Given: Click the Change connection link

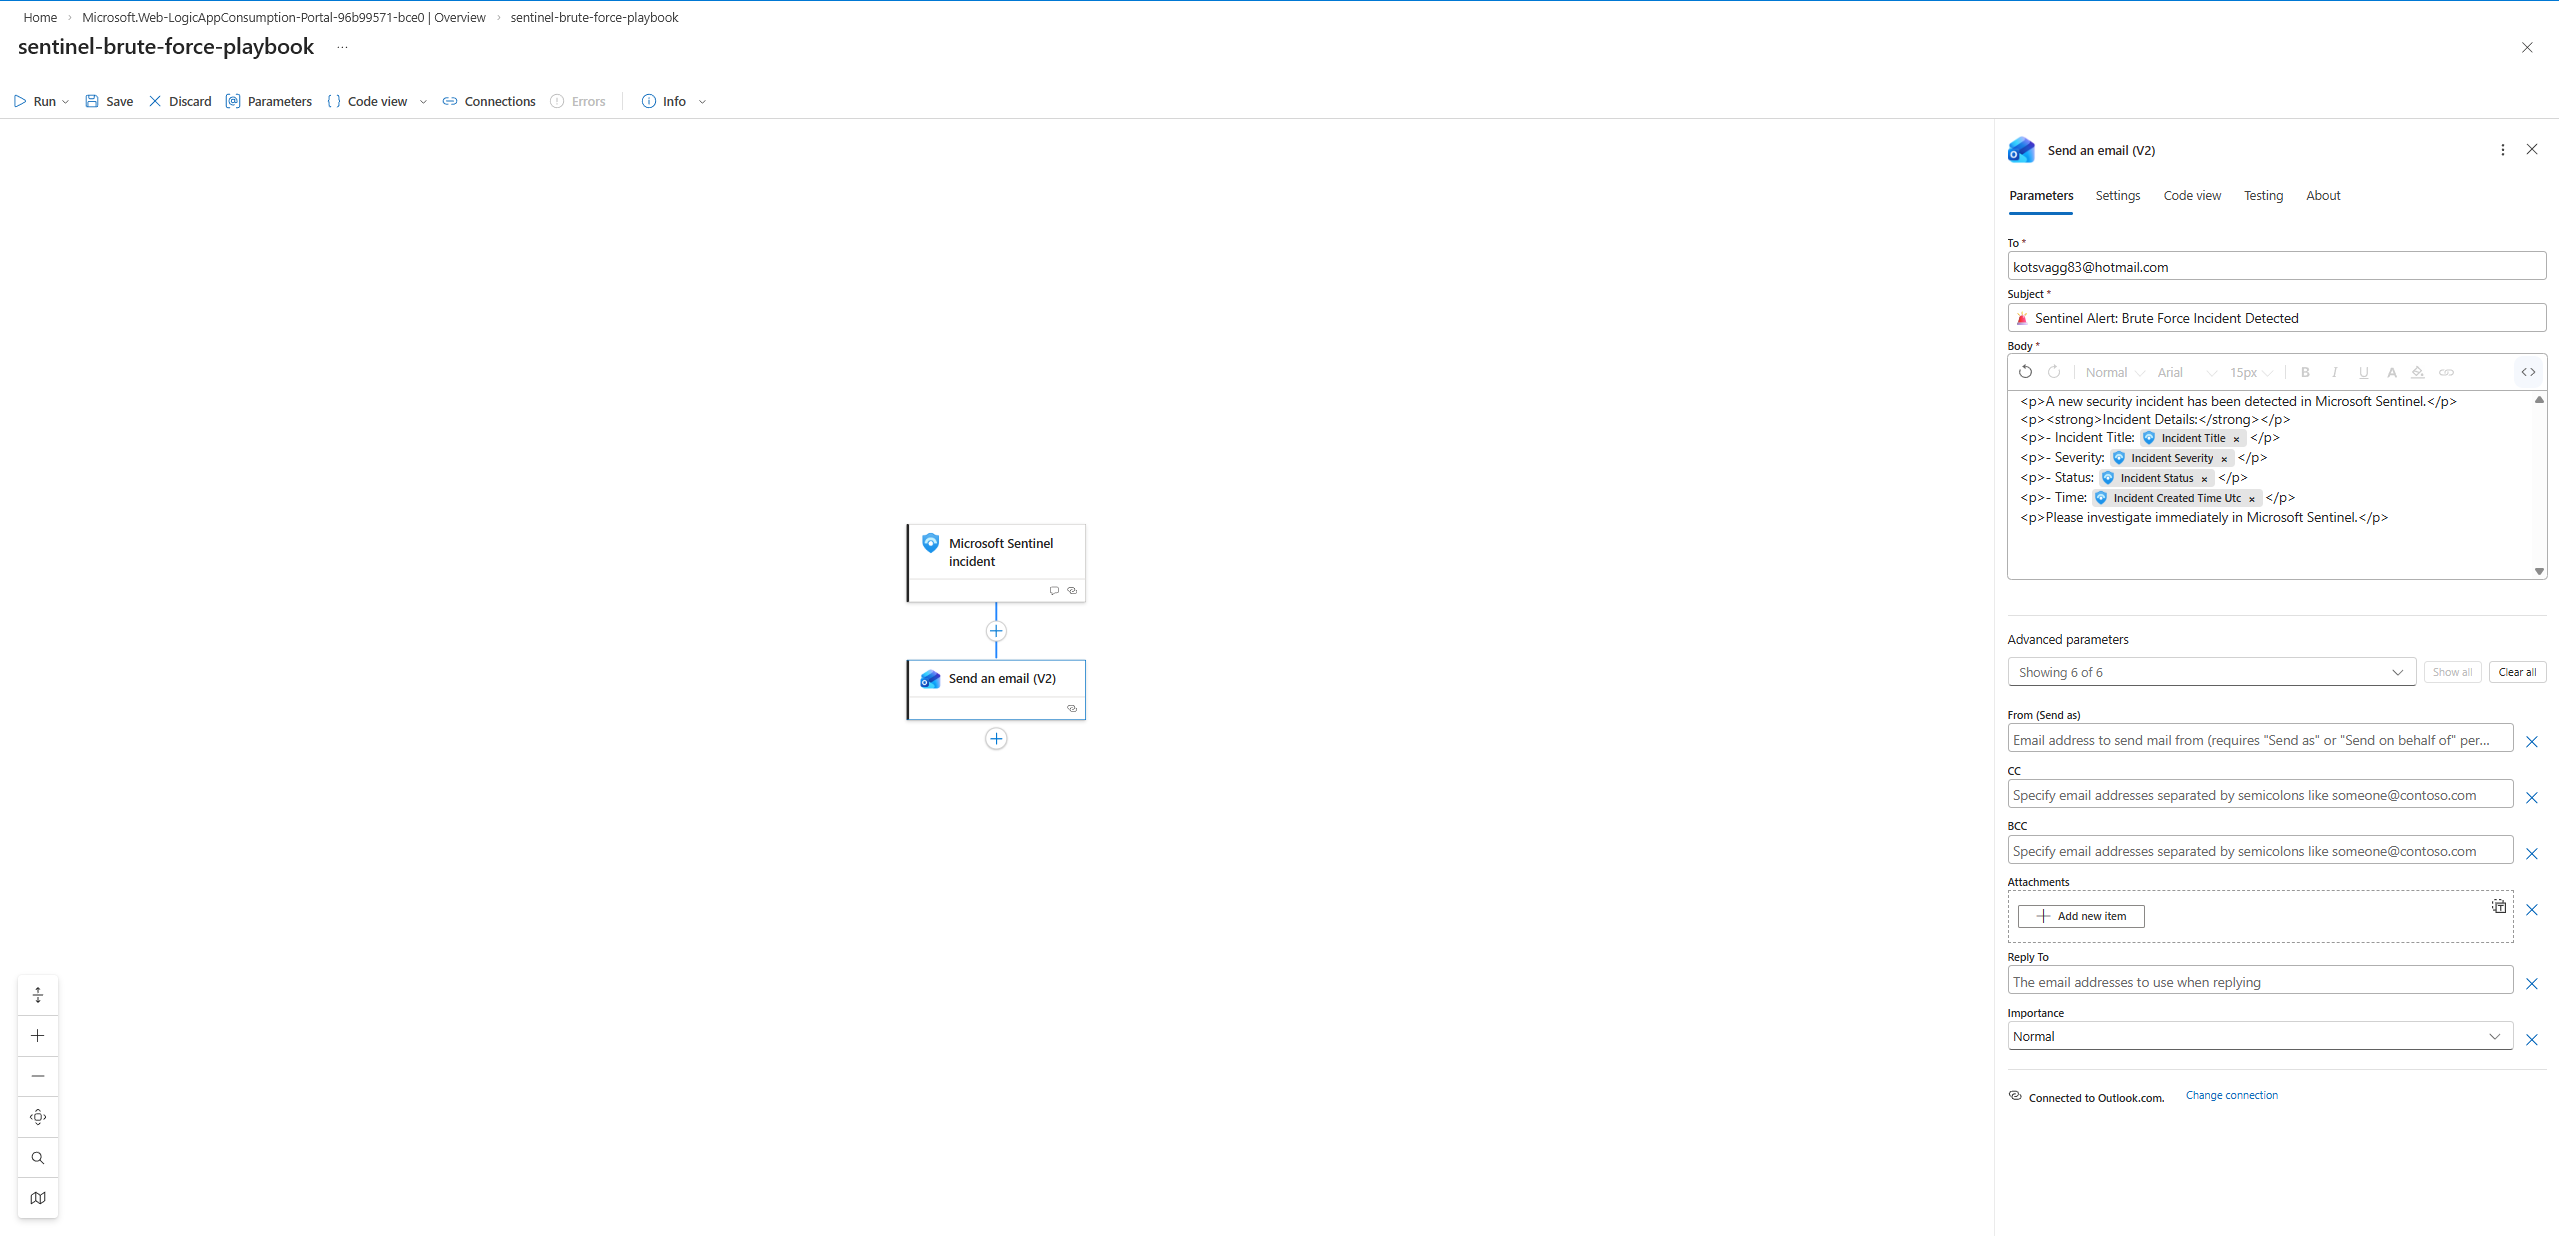Looking at the screenshot, I should 2231,1095.
